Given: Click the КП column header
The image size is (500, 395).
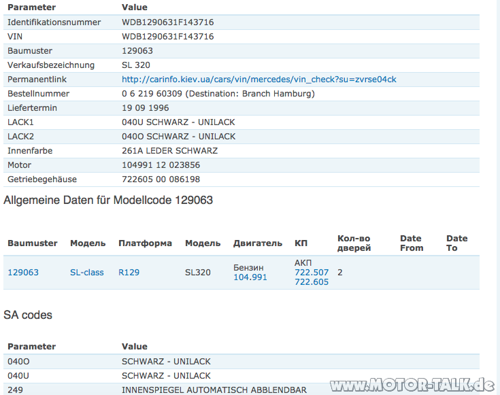Looking at the screenshot, I should coord(301,243).
